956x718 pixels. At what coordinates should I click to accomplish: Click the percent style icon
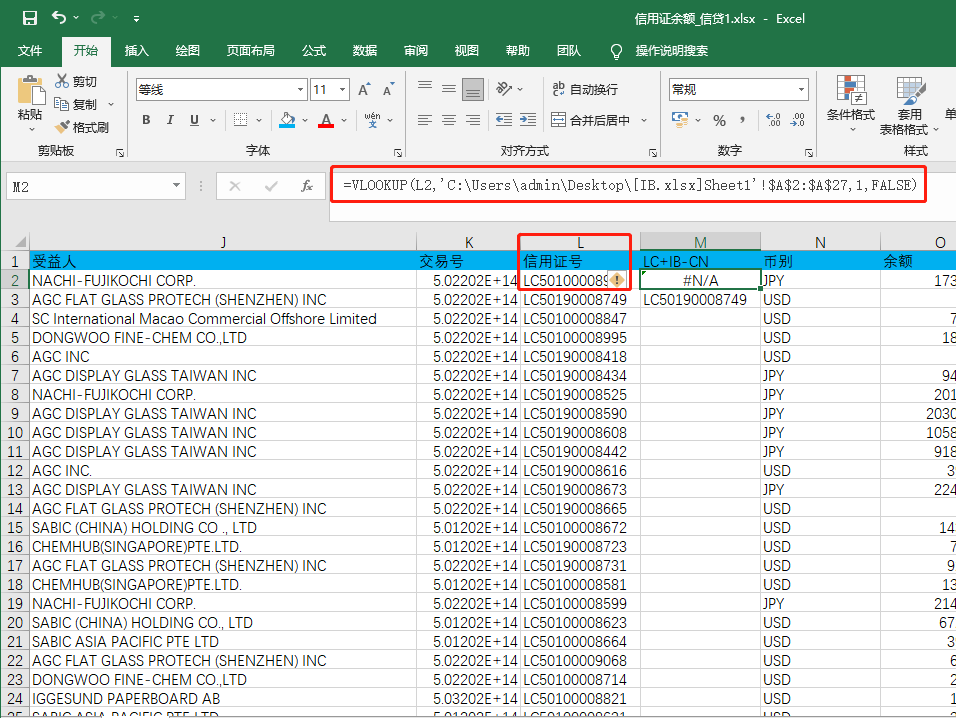tap(718, 120)
